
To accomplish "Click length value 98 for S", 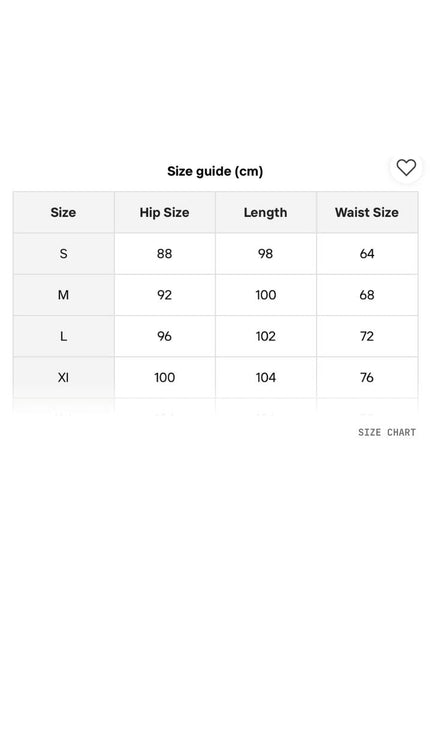I will click(266, 254).
